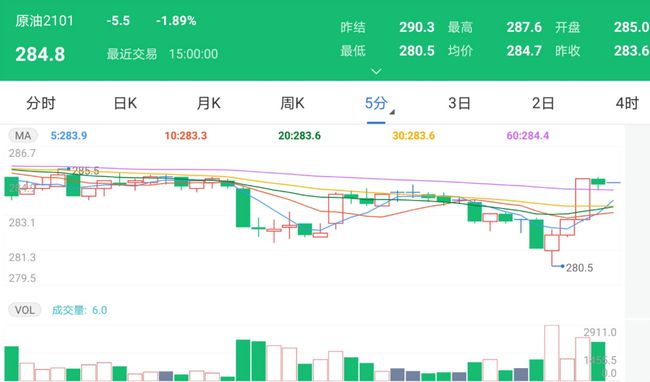
Task: Tap the 原油2101 contract name
Action: 44,21
